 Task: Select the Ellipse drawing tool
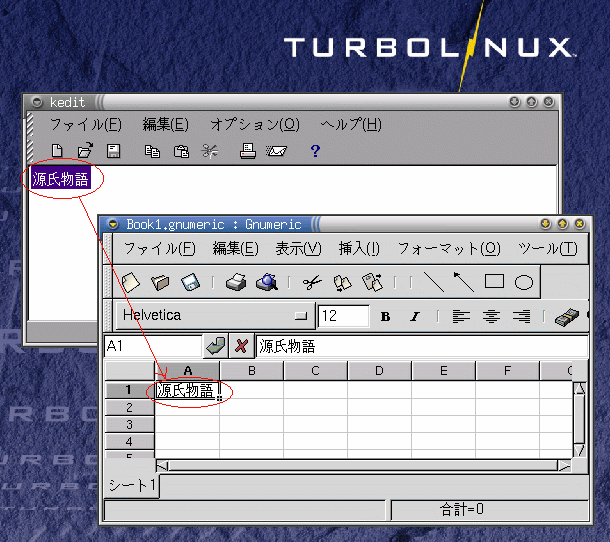524,282
